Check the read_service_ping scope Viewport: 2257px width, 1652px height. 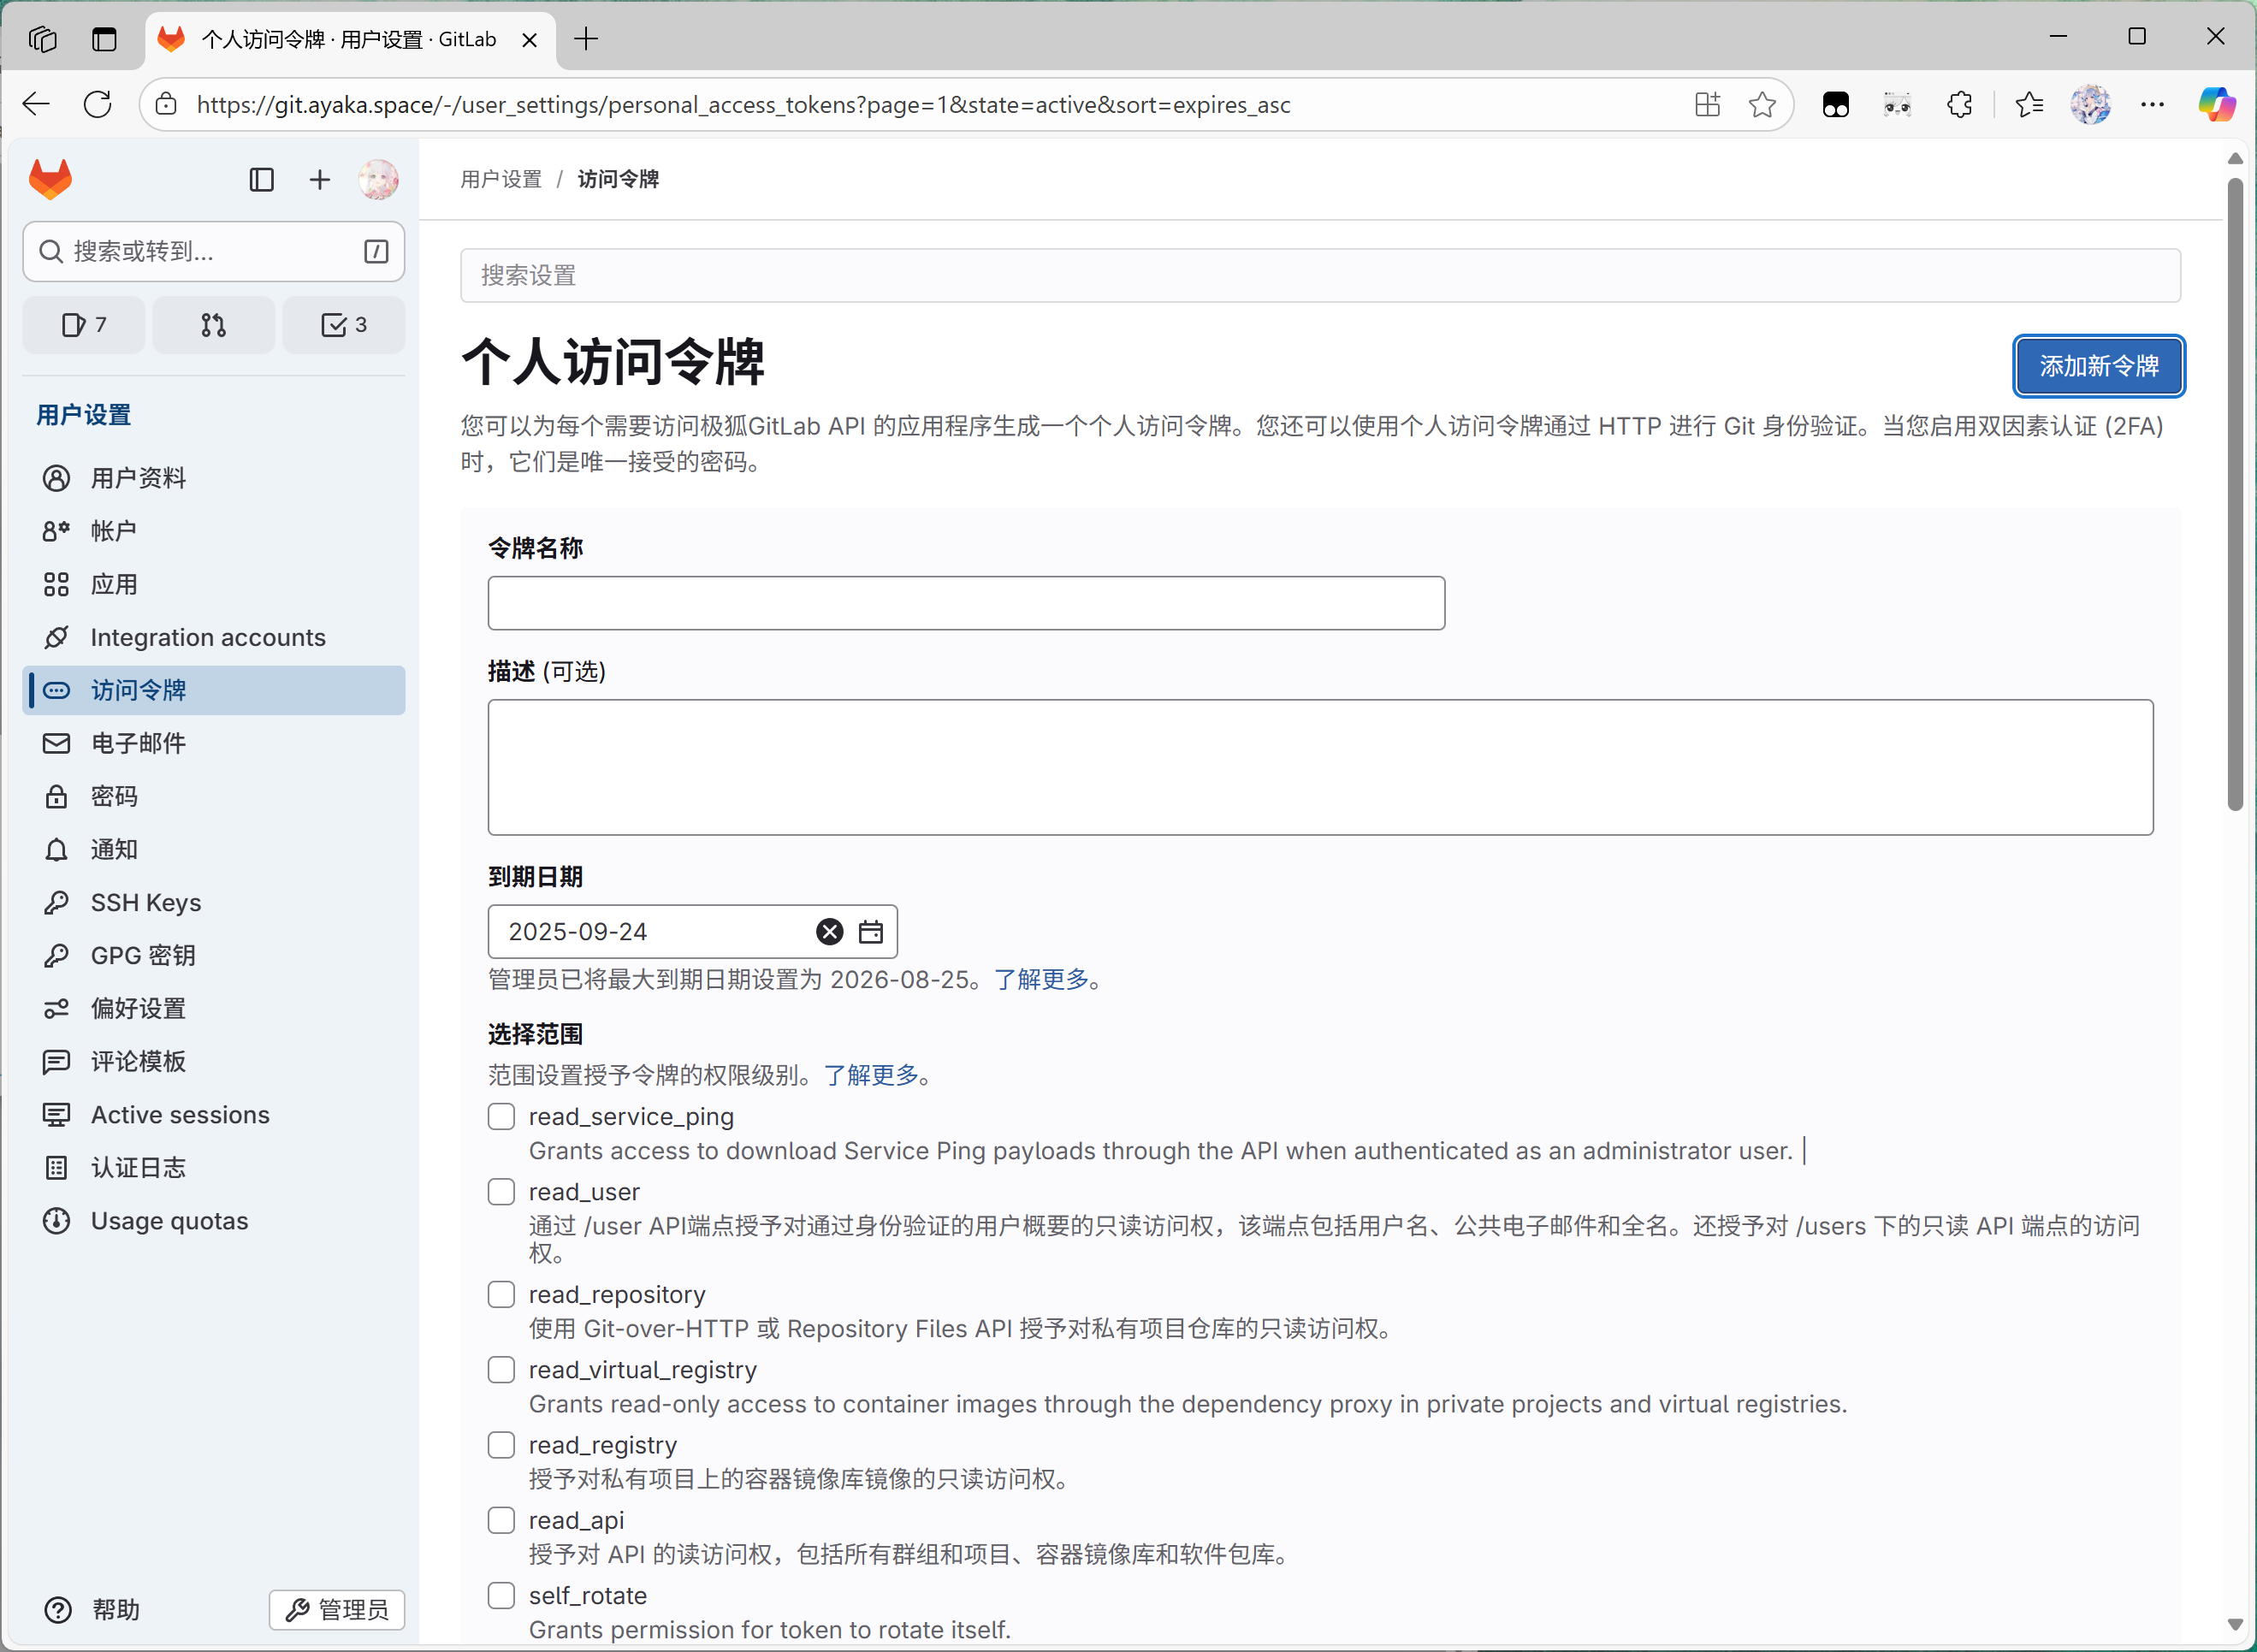point(501,1116)
